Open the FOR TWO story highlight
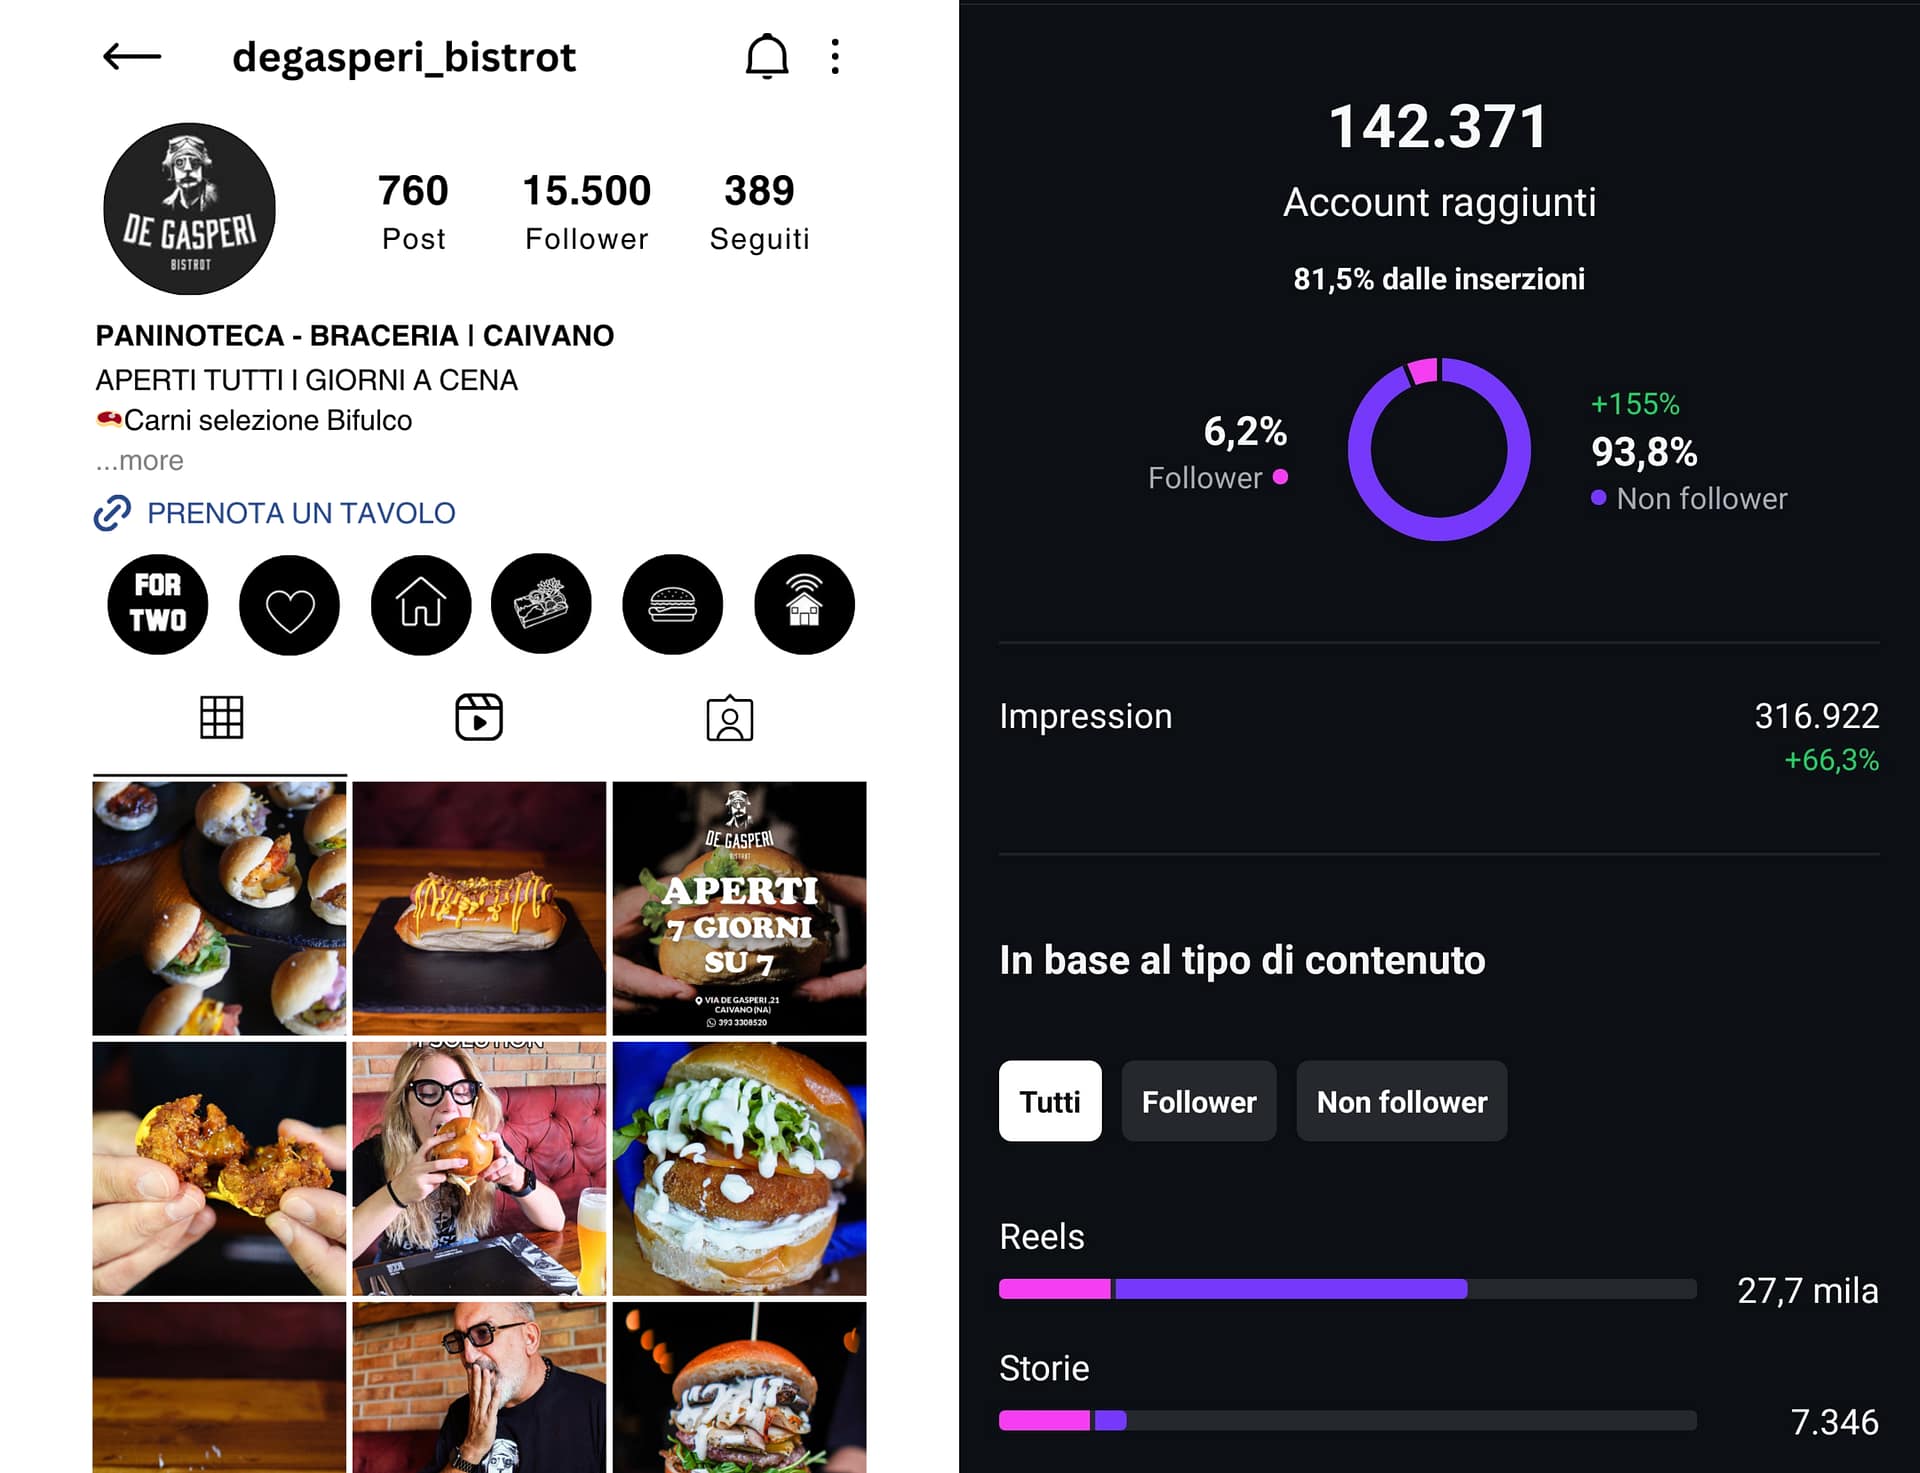 [158, 605]
